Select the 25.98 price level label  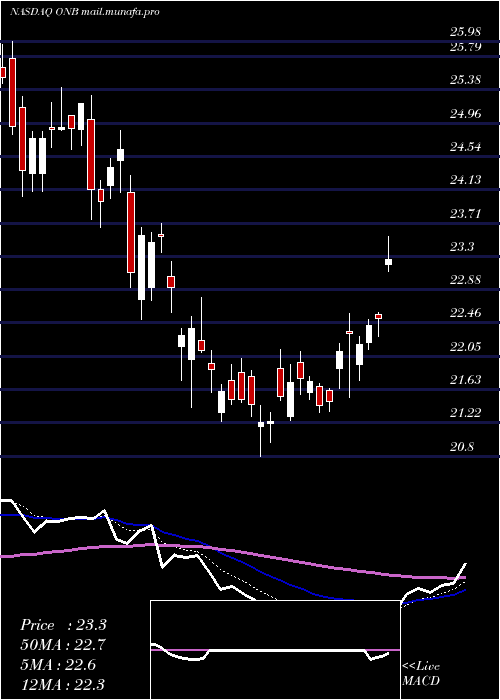(x=466, y=32)
